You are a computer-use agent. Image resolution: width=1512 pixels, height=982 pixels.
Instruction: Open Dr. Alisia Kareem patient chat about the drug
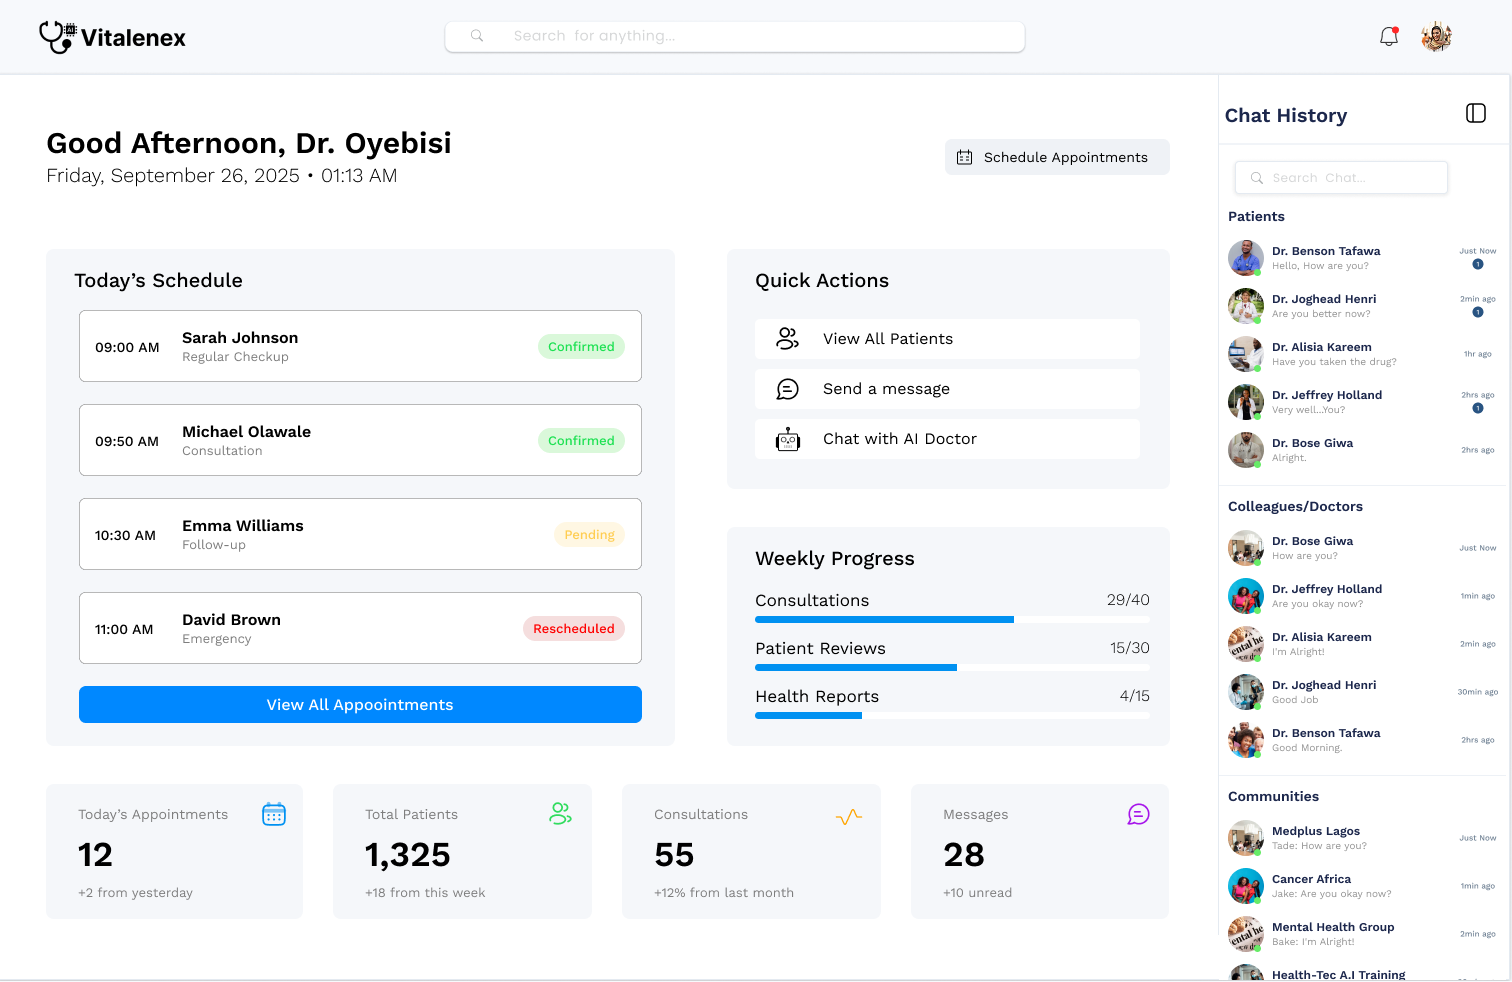click(1363, 354)
